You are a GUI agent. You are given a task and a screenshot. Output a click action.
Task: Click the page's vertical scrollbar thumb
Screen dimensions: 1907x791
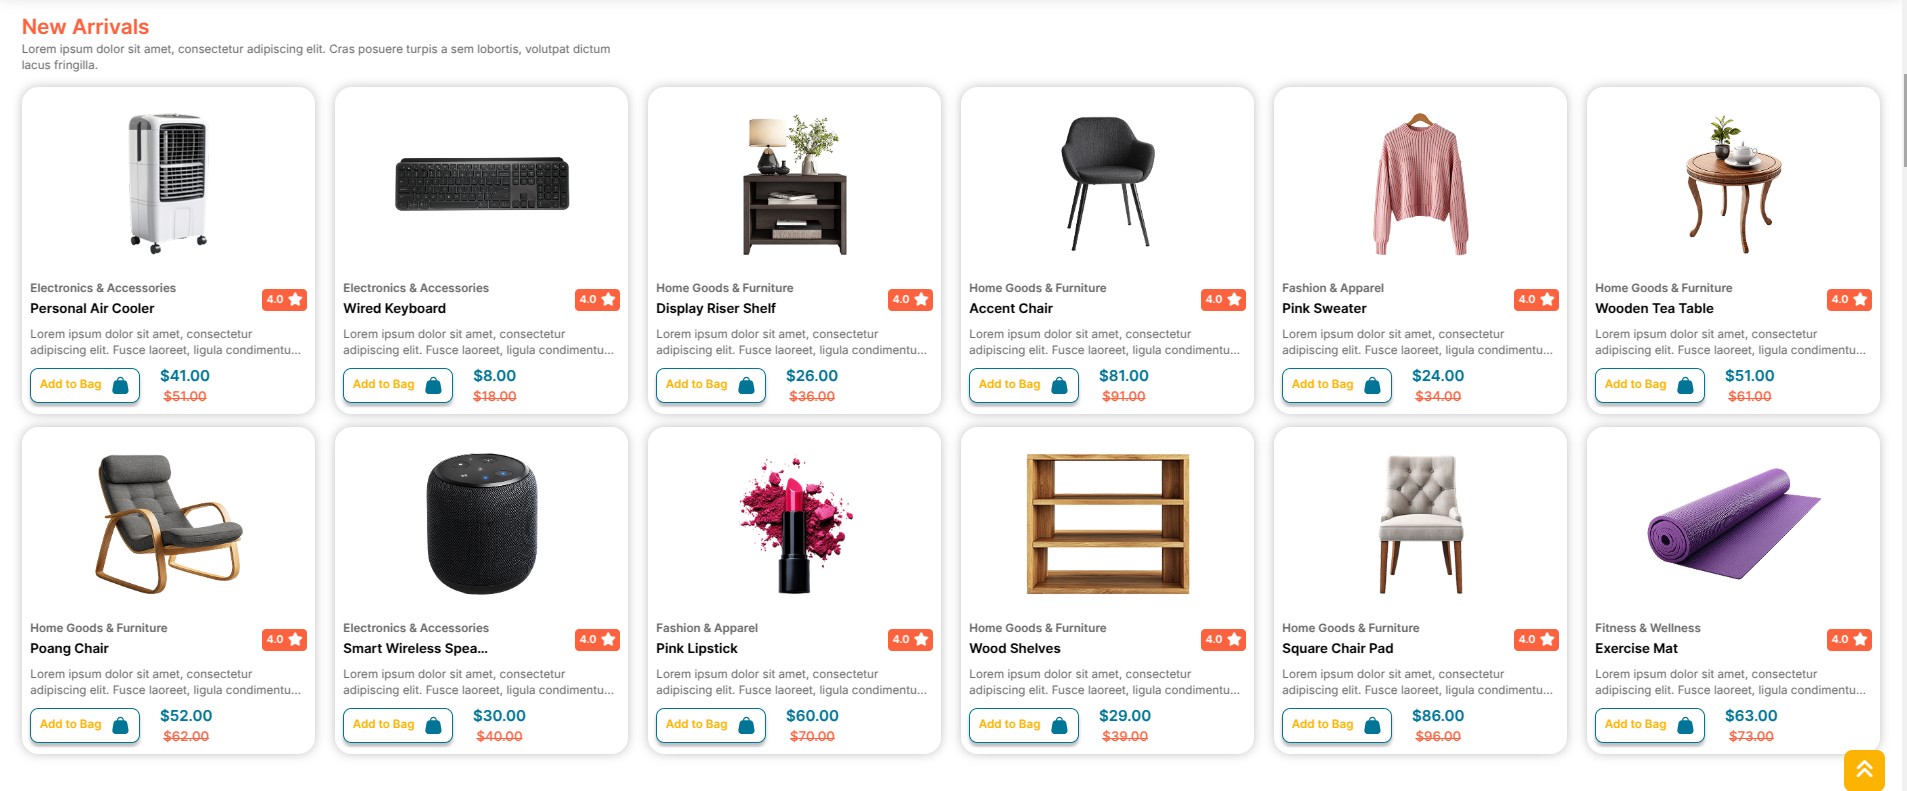1903,120
